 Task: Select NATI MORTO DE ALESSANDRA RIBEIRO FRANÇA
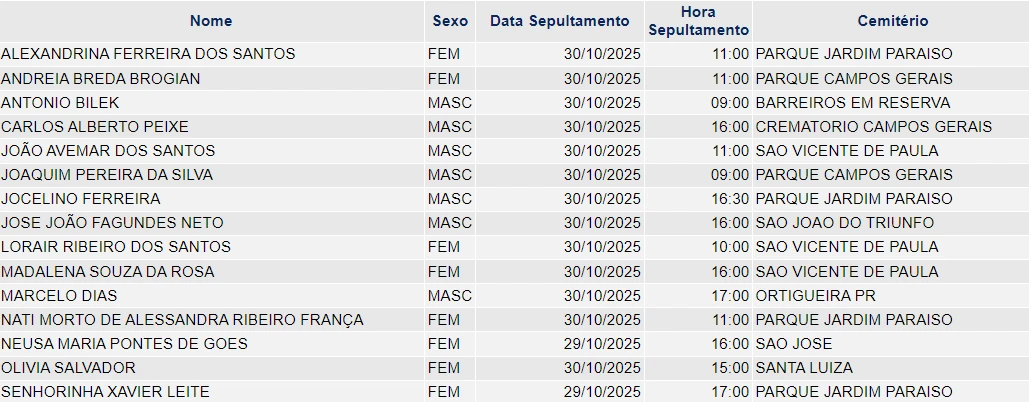[x=182, y=319]
